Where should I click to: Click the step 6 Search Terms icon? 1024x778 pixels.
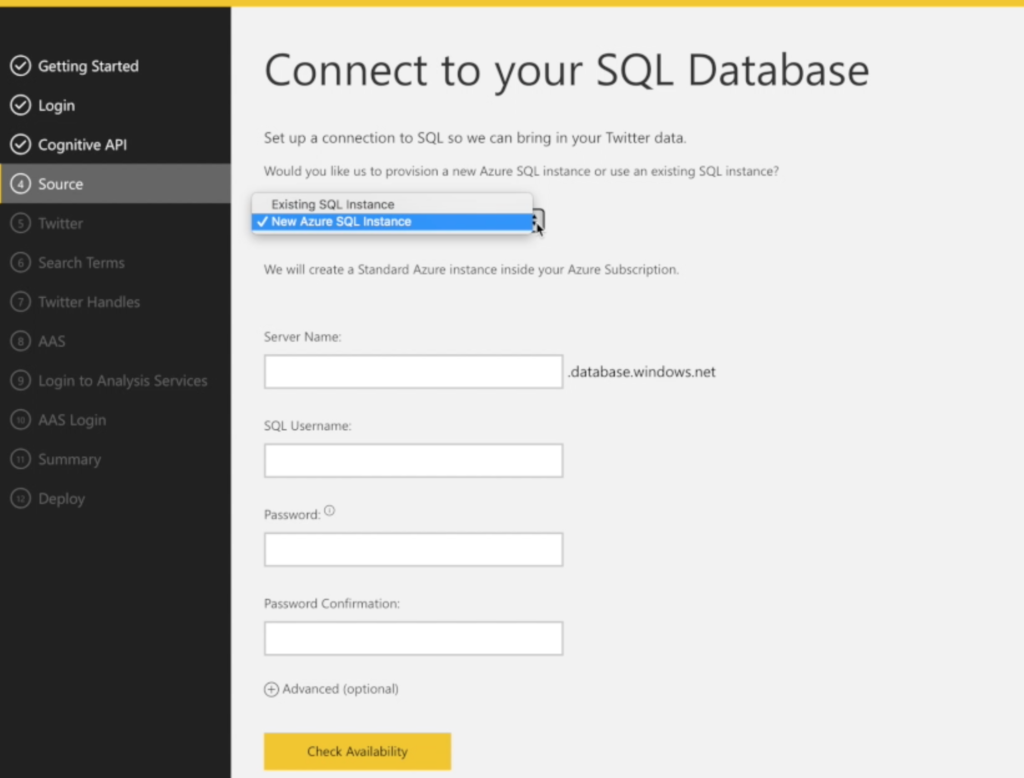pyautogui.click(x=20, y=263)
